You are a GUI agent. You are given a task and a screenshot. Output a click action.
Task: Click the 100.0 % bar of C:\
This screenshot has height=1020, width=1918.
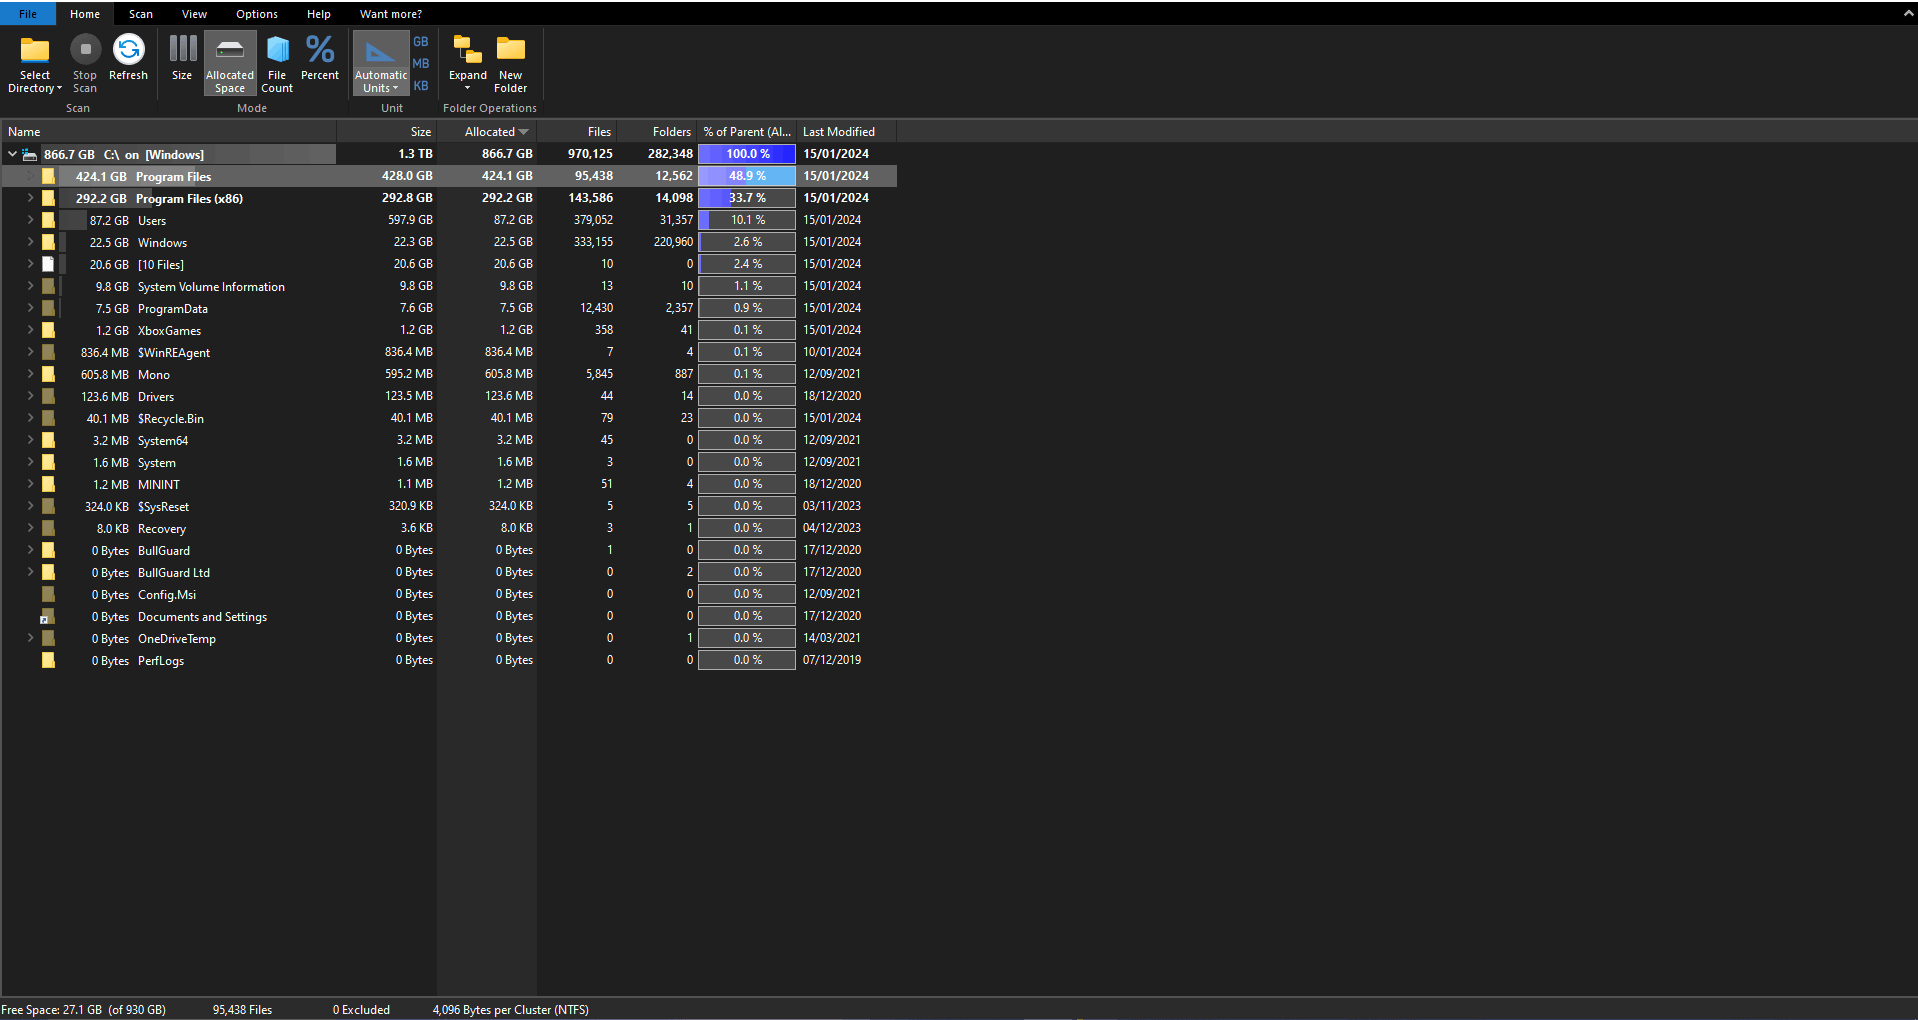click(x=747, y=154)
